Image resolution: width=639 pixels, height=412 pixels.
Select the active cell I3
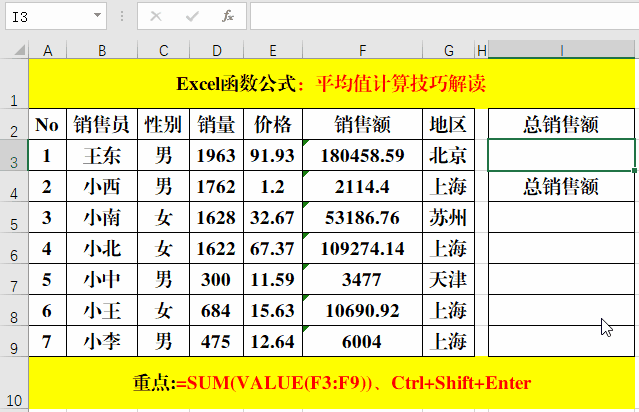tap(561, 155)
